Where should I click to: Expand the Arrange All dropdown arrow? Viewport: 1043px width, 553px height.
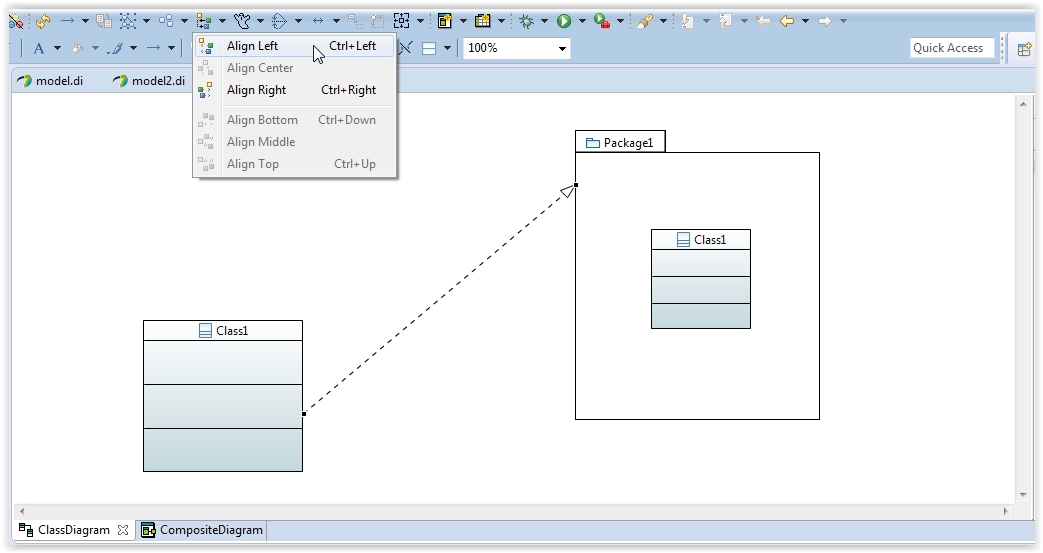[184, 21]
